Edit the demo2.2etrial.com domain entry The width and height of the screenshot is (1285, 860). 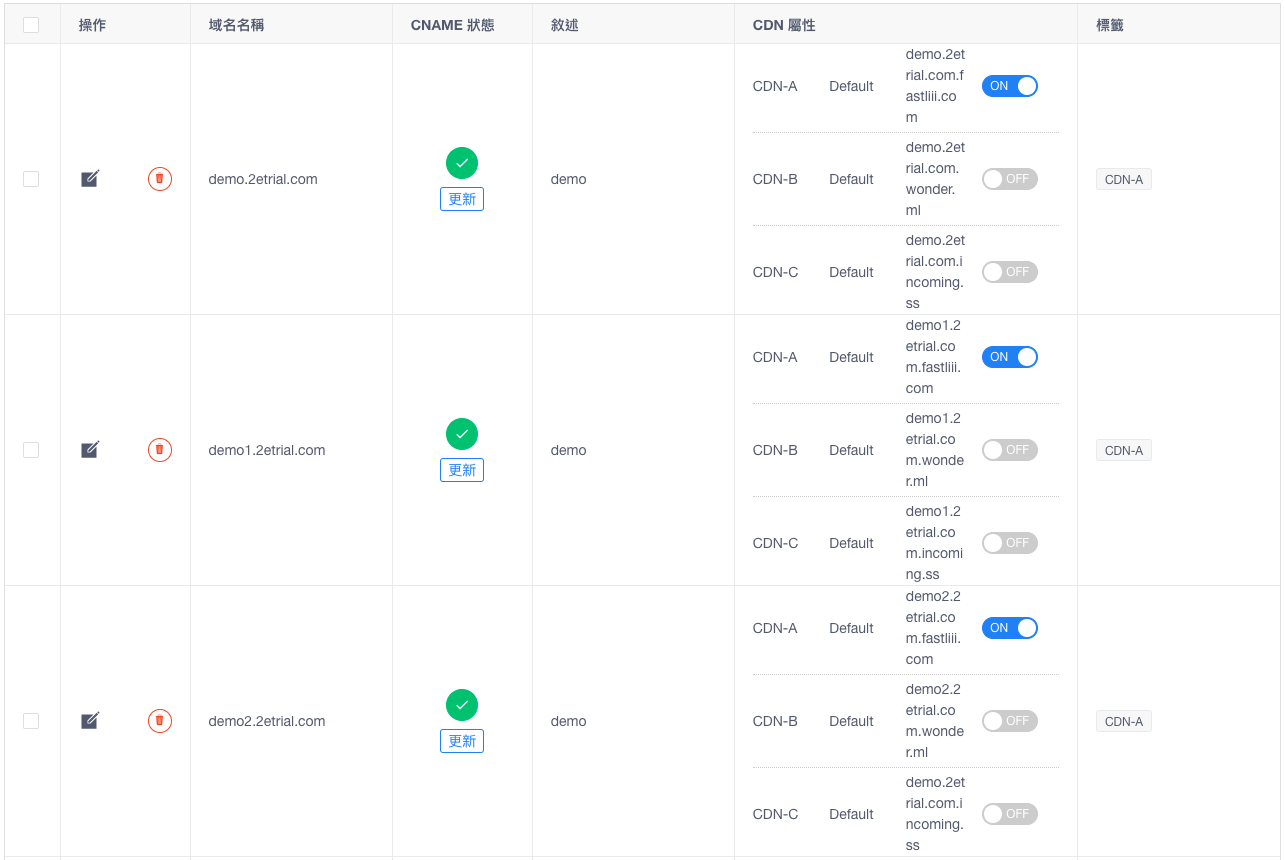point(90,721)
